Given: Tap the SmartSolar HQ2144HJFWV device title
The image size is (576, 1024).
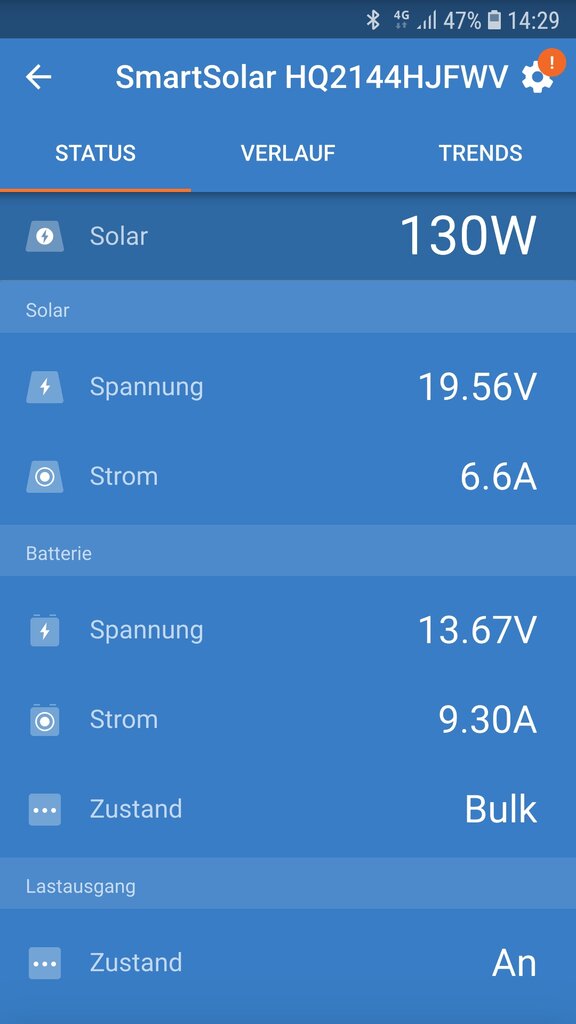Looking at the screenshot, I should tap(312, 78).
